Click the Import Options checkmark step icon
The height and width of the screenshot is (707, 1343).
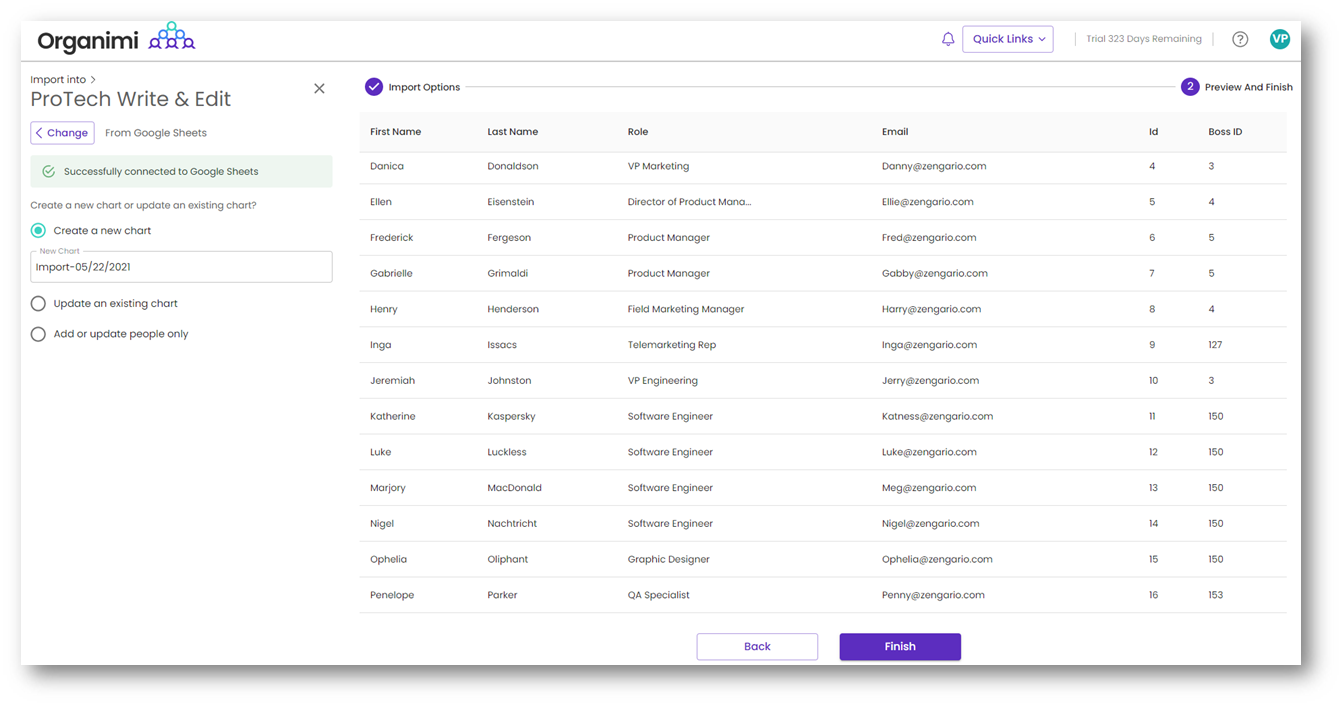click(374, 87)
